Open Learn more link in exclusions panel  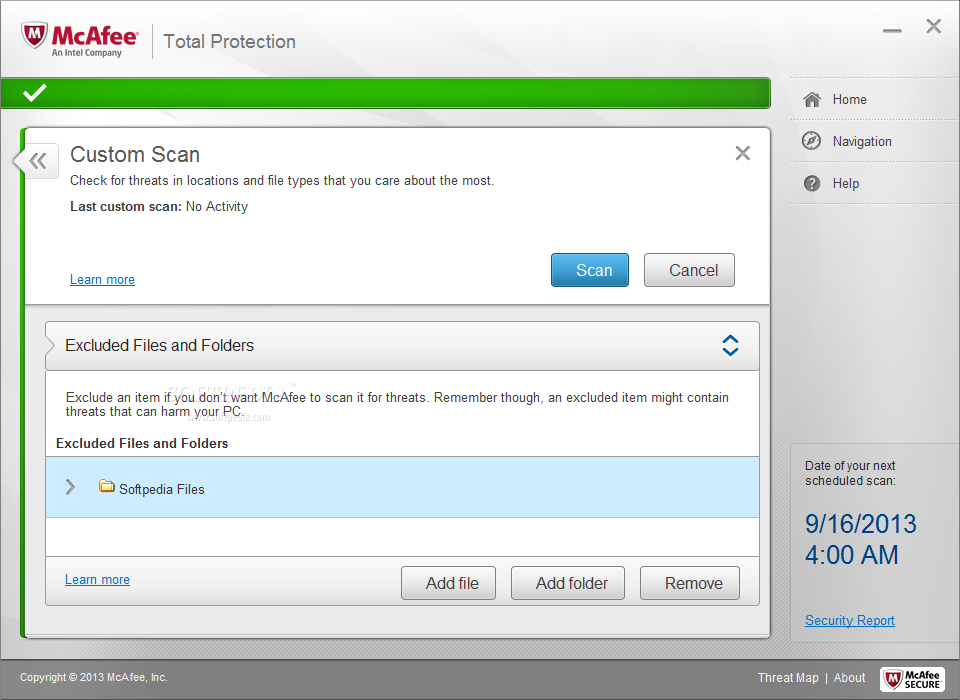click(97, 579)
